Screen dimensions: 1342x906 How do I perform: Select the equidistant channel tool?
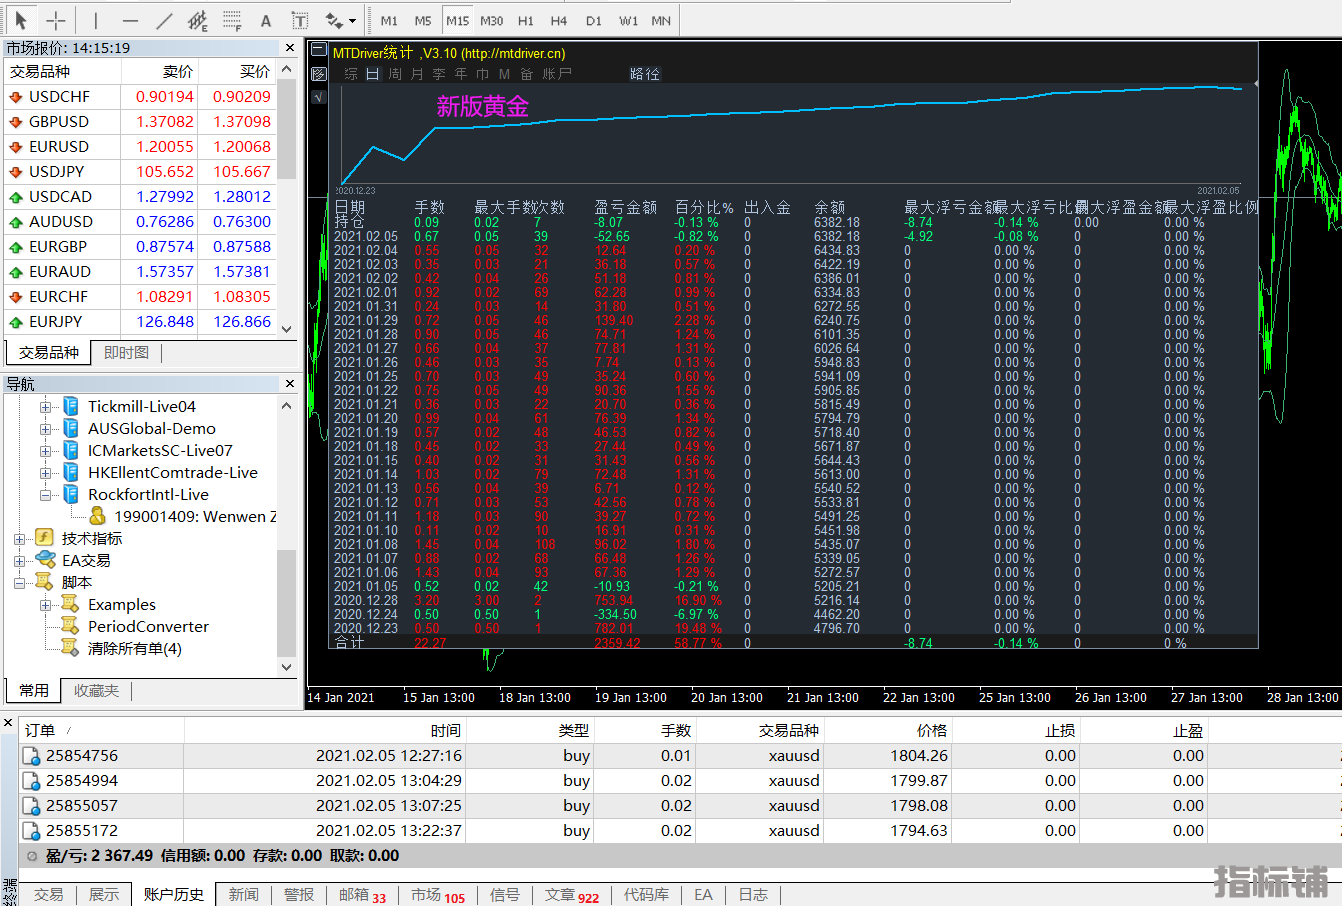point(198,20)
